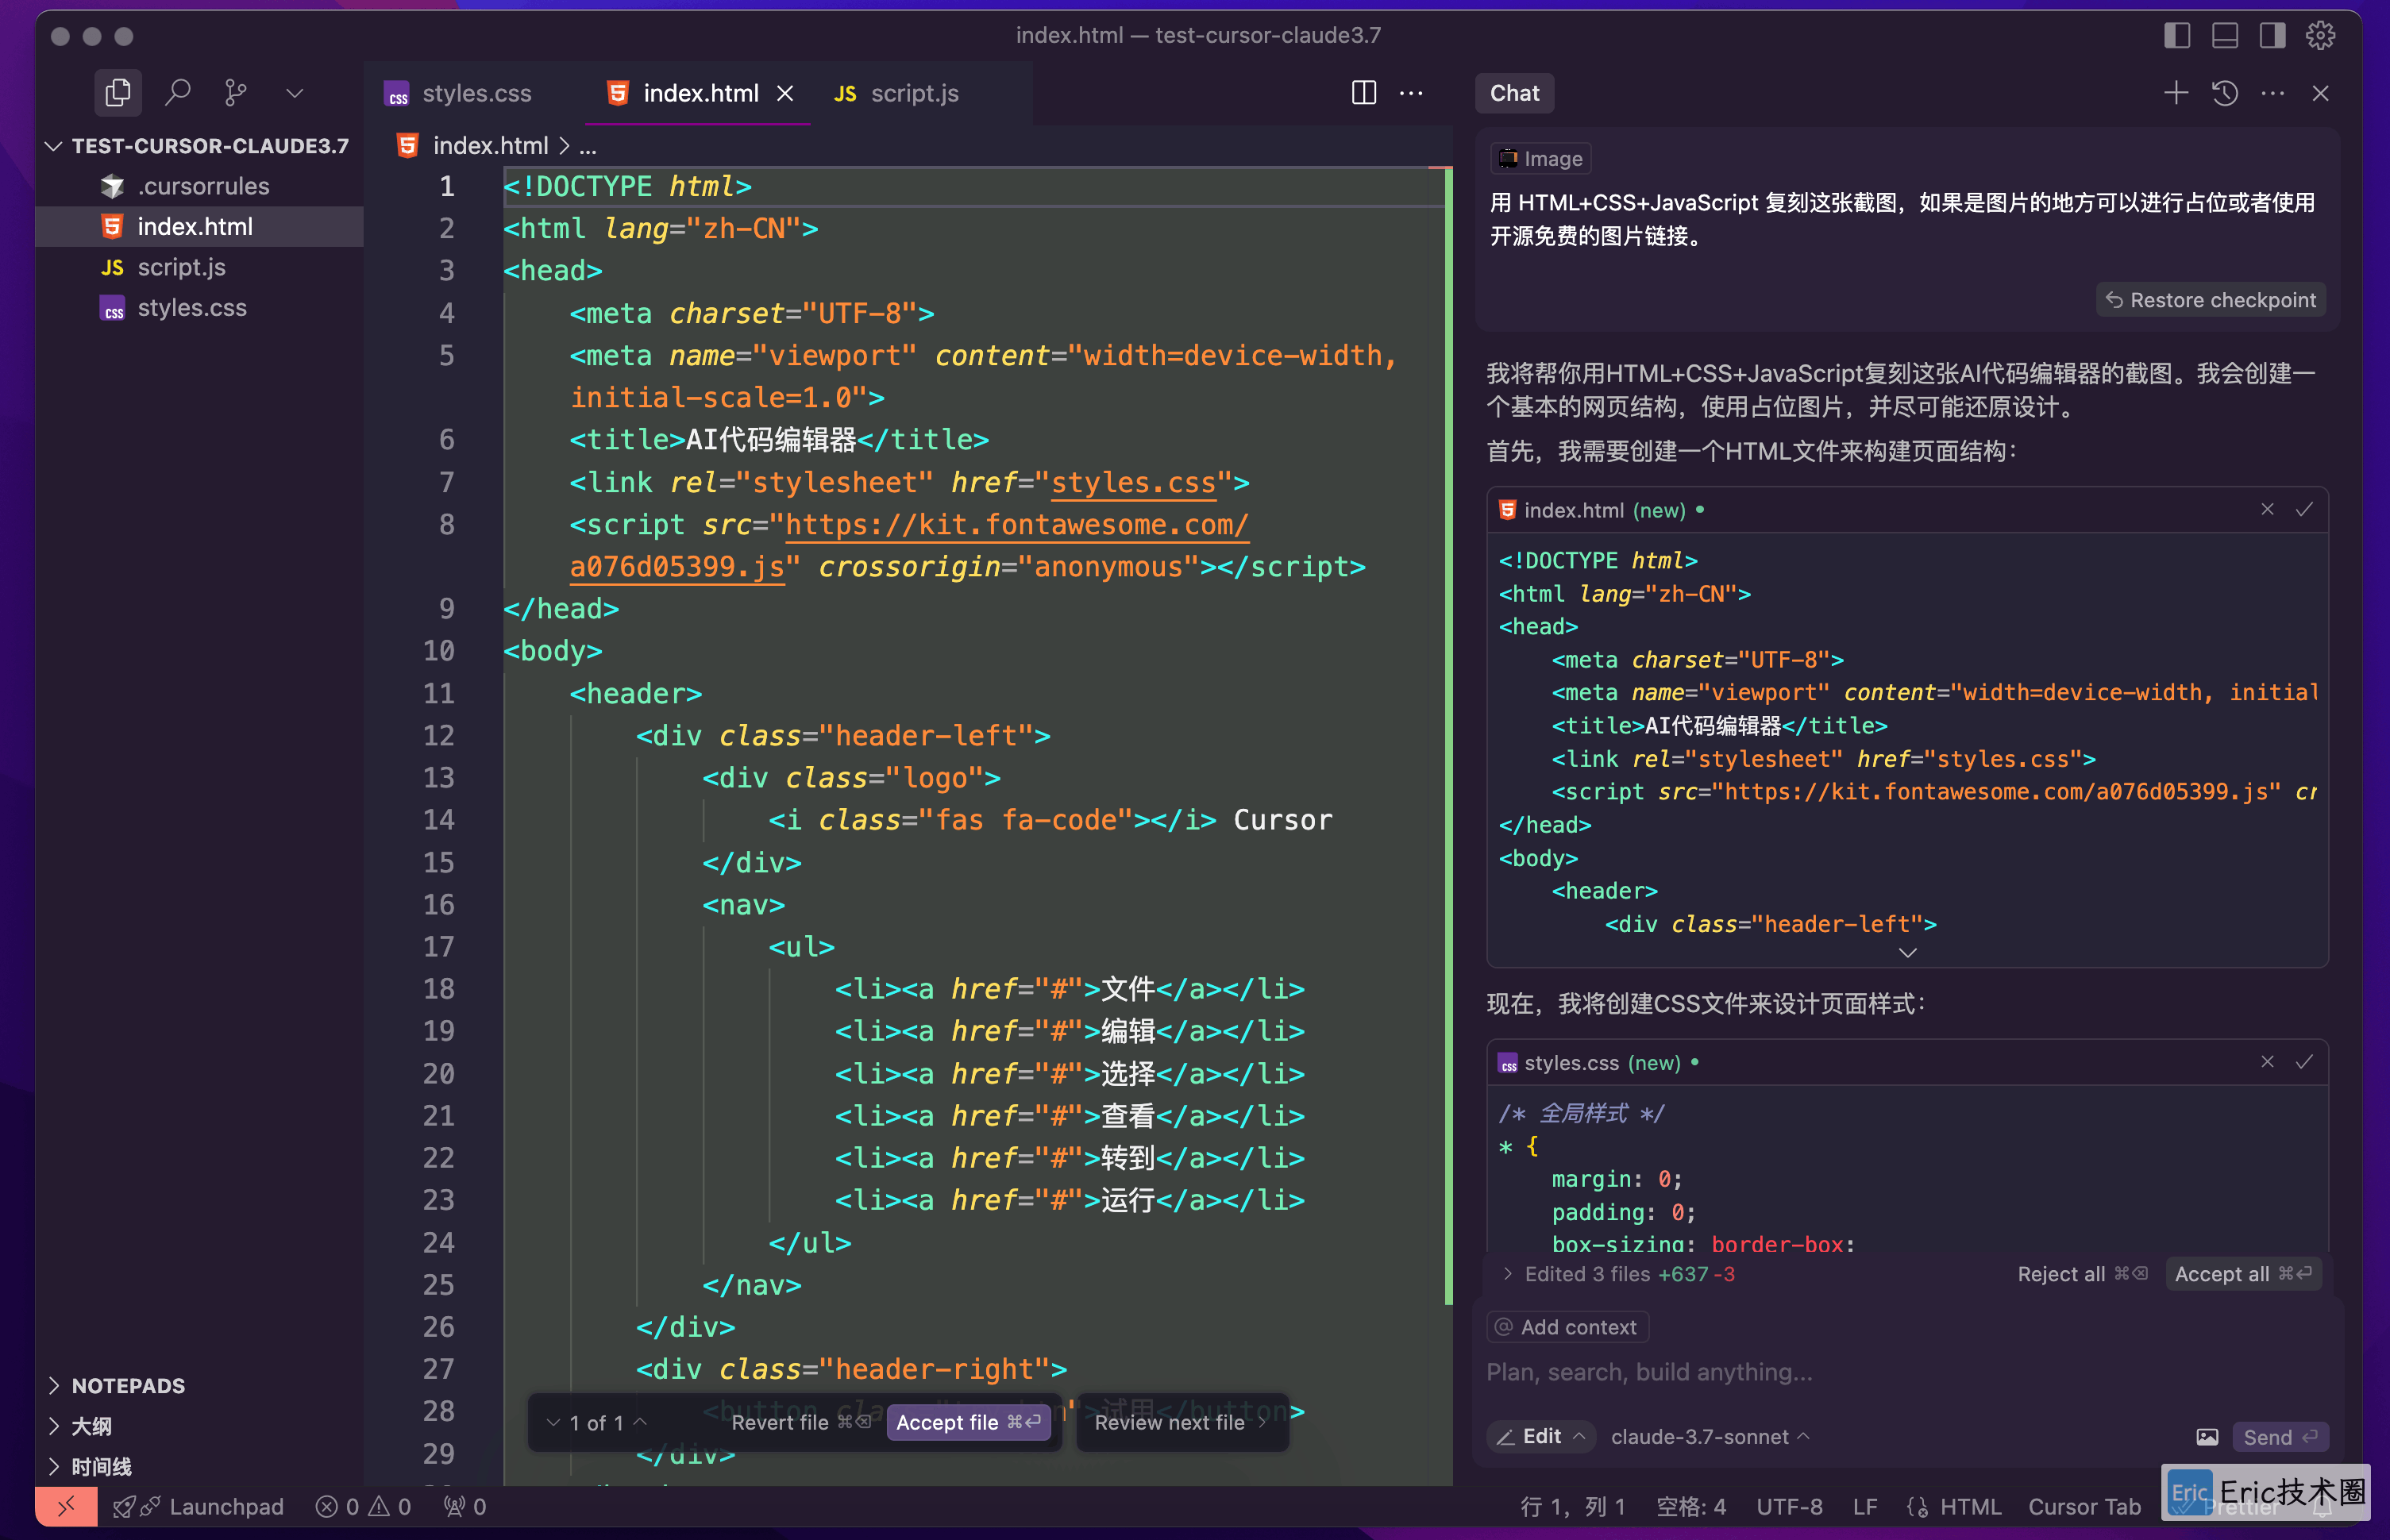Screen dimensions: 2390x1540
Task: Click Reject all
Action: tap(2082, 1274)
